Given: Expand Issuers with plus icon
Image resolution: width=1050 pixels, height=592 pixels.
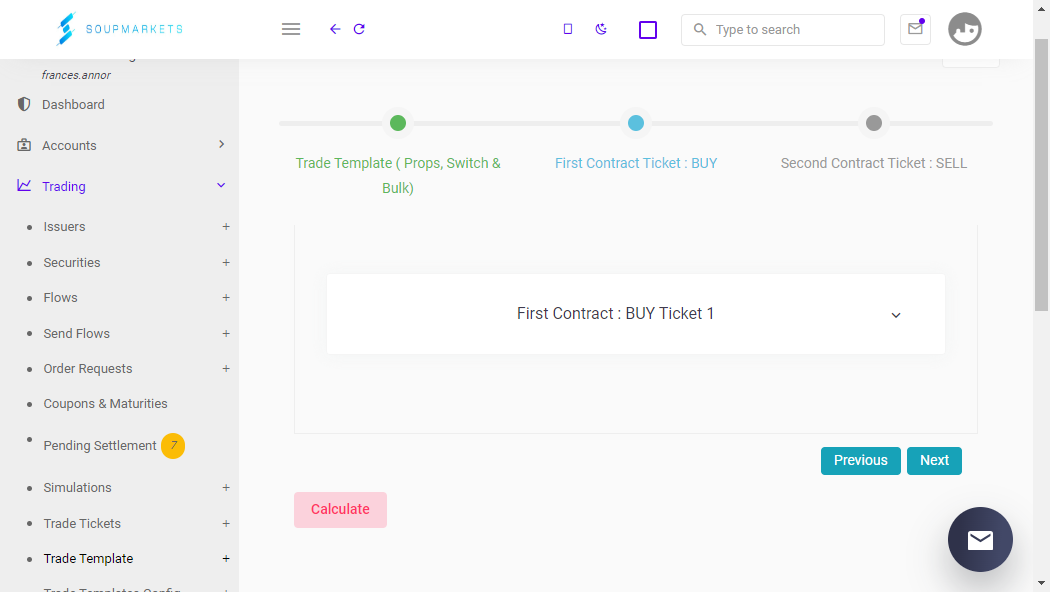Looking at the screenshot, I should tap(226, 226).
